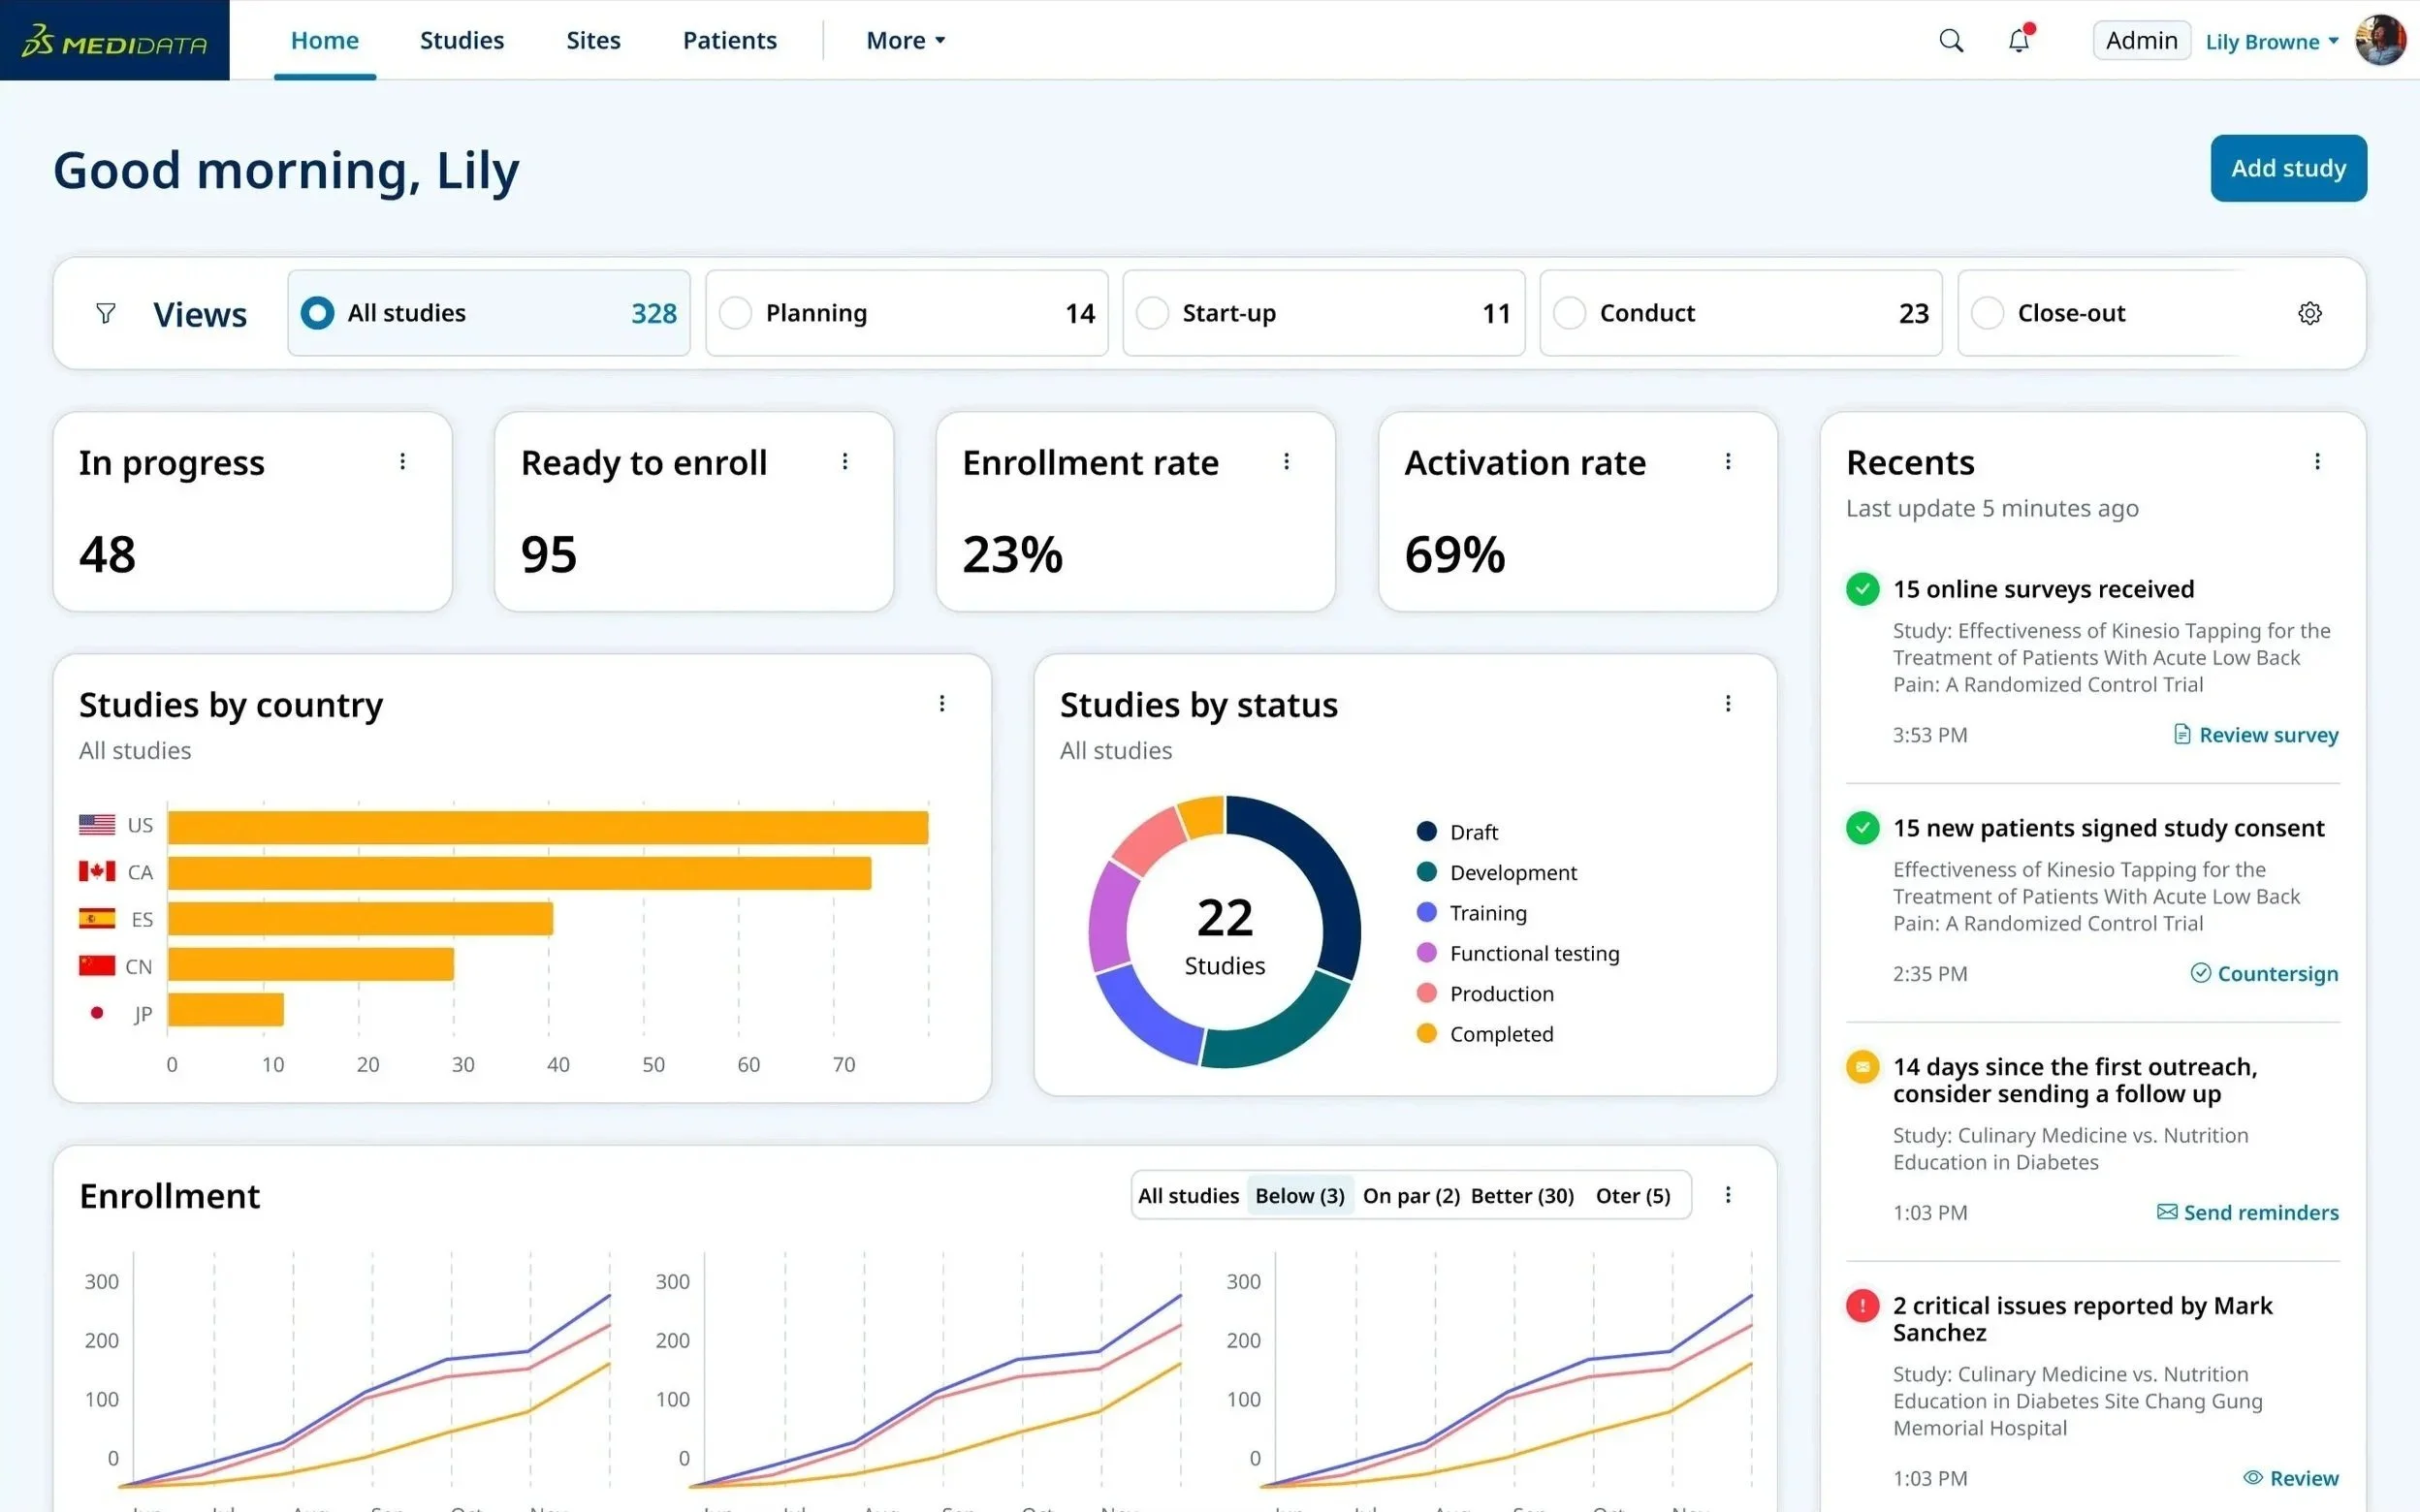
Task: Click the Send reminders link
Action: 2248,1213
